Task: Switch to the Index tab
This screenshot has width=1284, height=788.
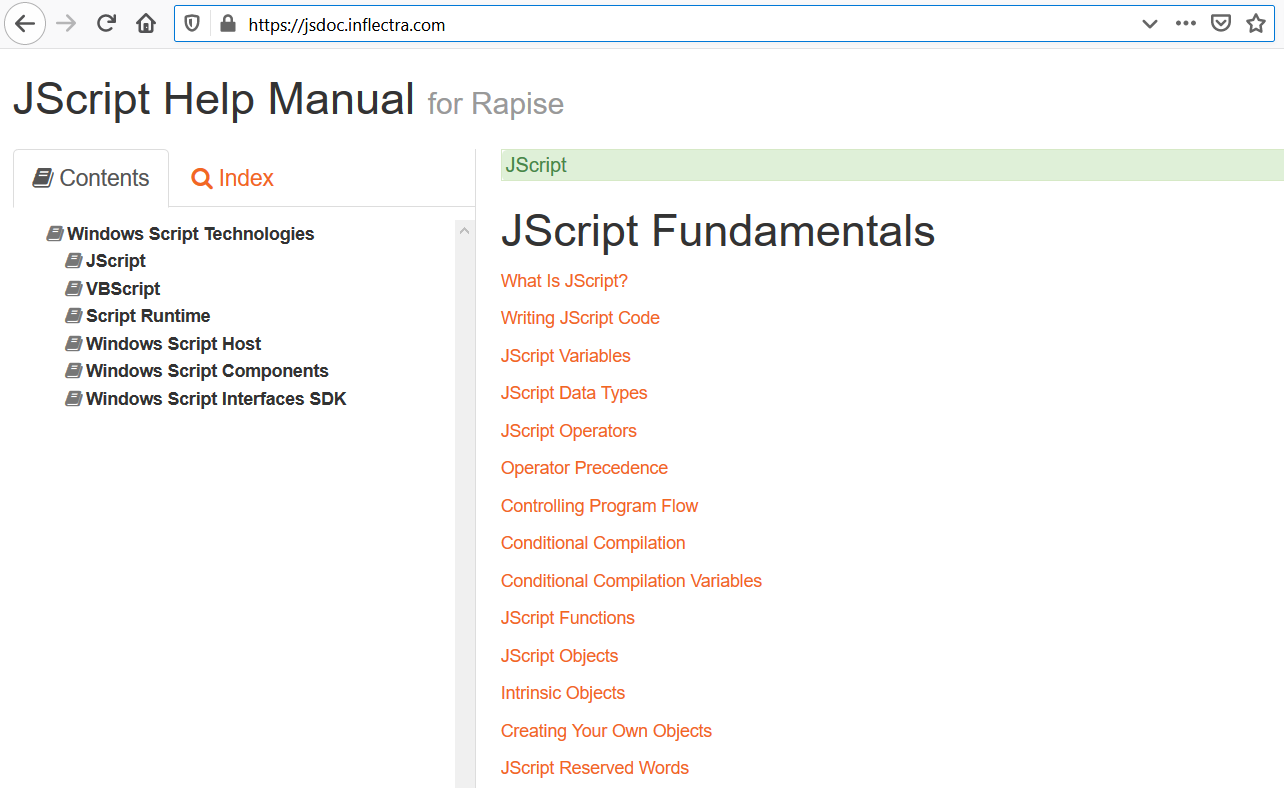Action: (233, 178)
